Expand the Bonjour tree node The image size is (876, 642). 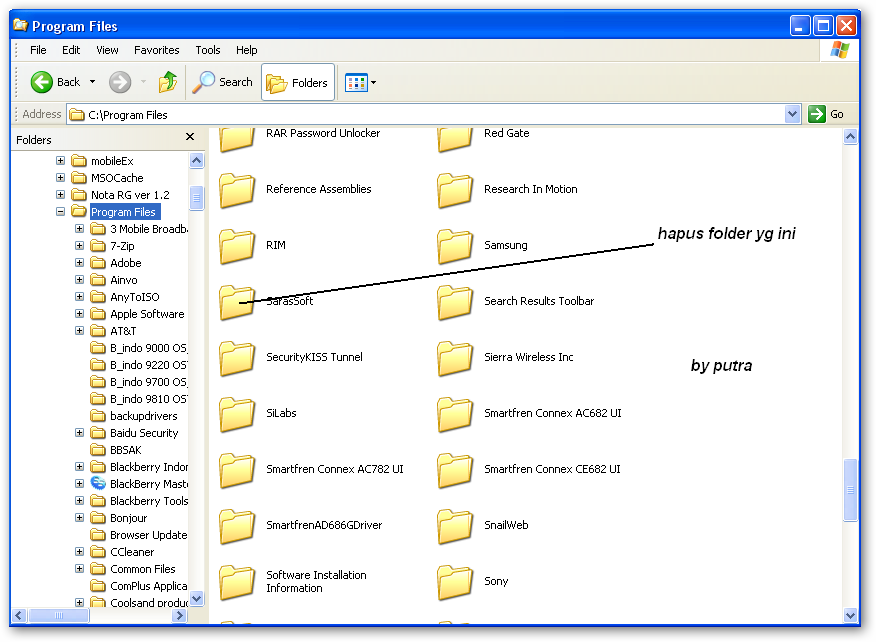[x=79, y=518]
